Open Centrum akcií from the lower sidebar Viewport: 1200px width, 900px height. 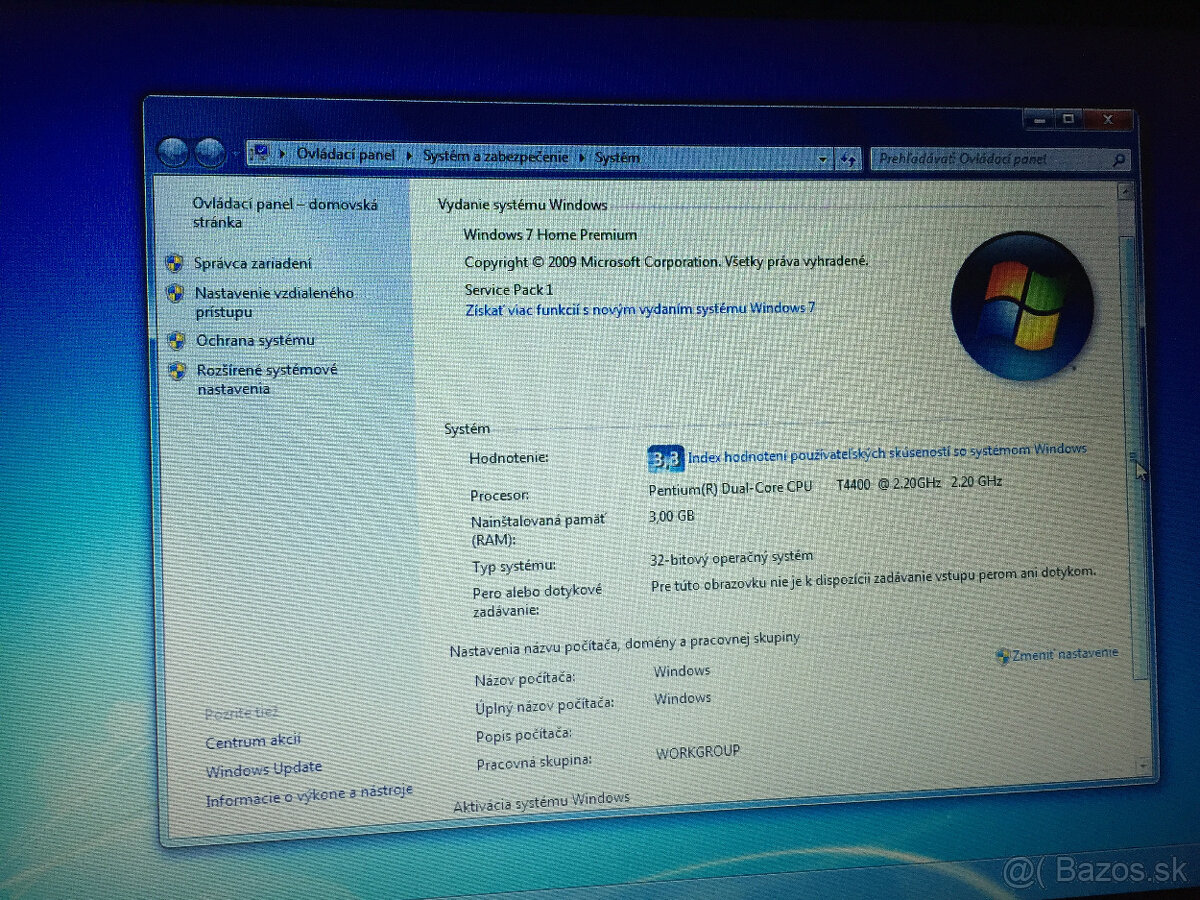click(x=251, y=740)
